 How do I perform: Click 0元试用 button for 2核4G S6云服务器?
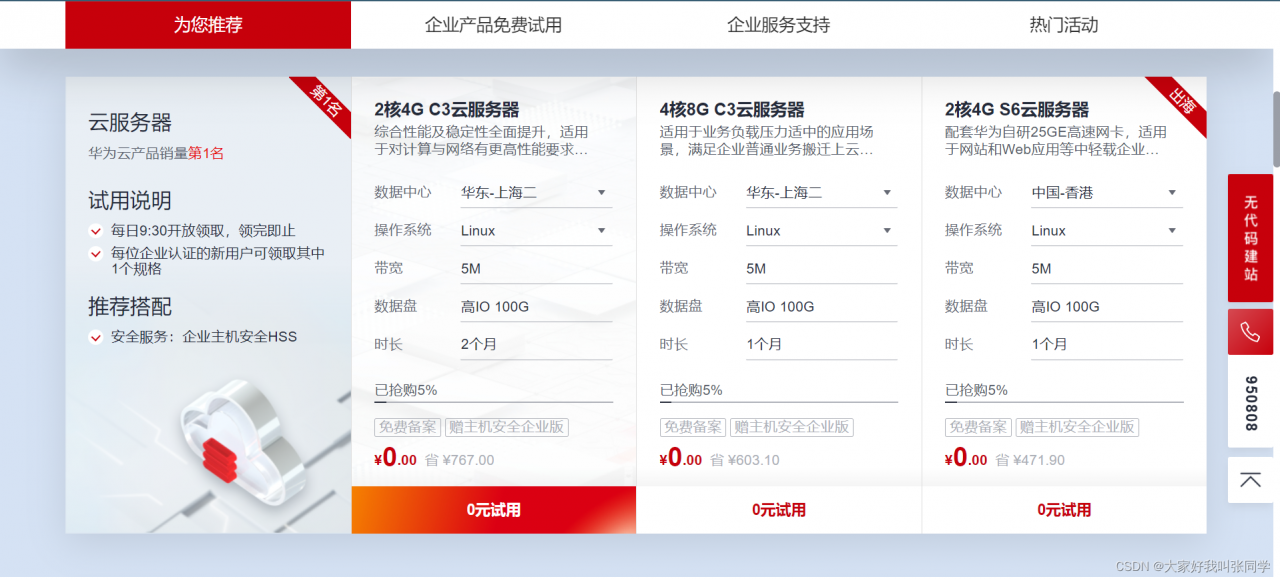1064,510
